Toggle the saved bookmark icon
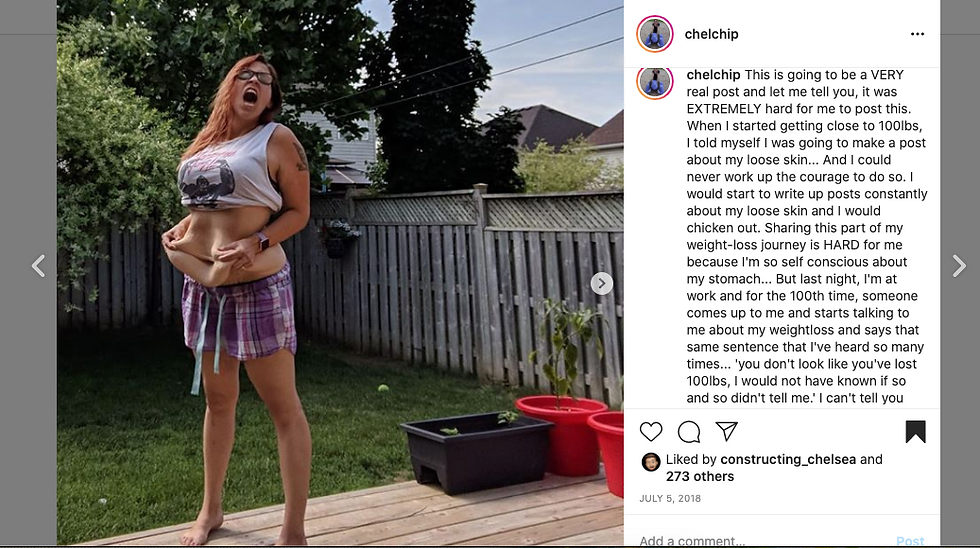This screenshot has width=980, height=548. click(916, 432)
